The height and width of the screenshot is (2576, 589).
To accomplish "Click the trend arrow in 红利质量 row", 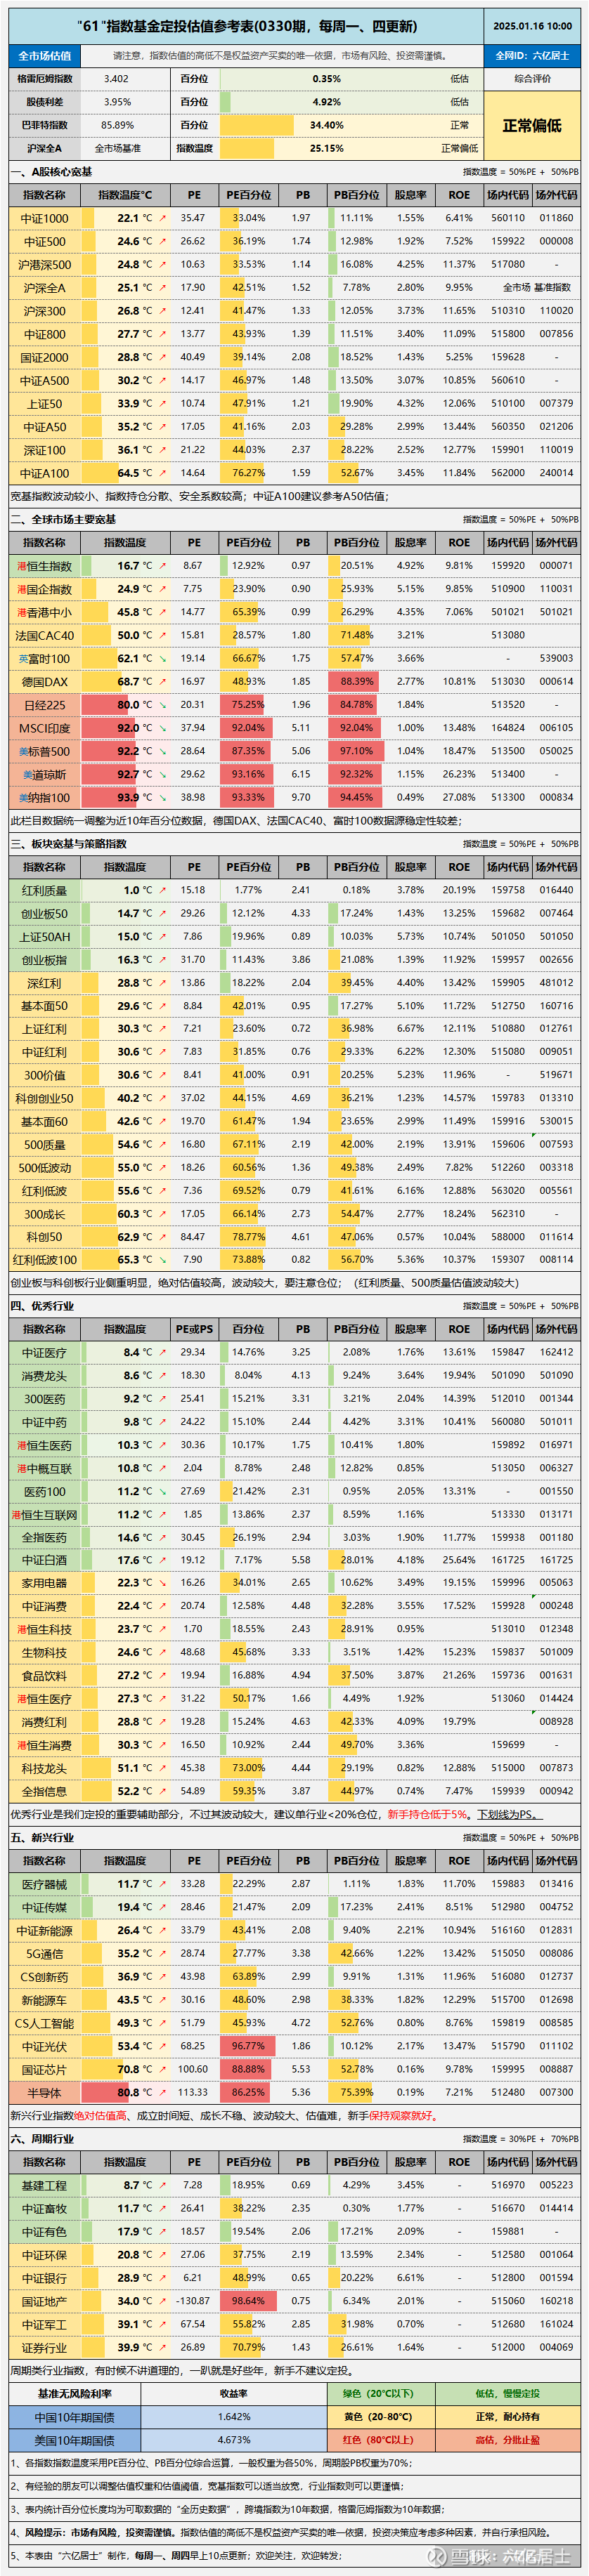I will coord(163,890).
